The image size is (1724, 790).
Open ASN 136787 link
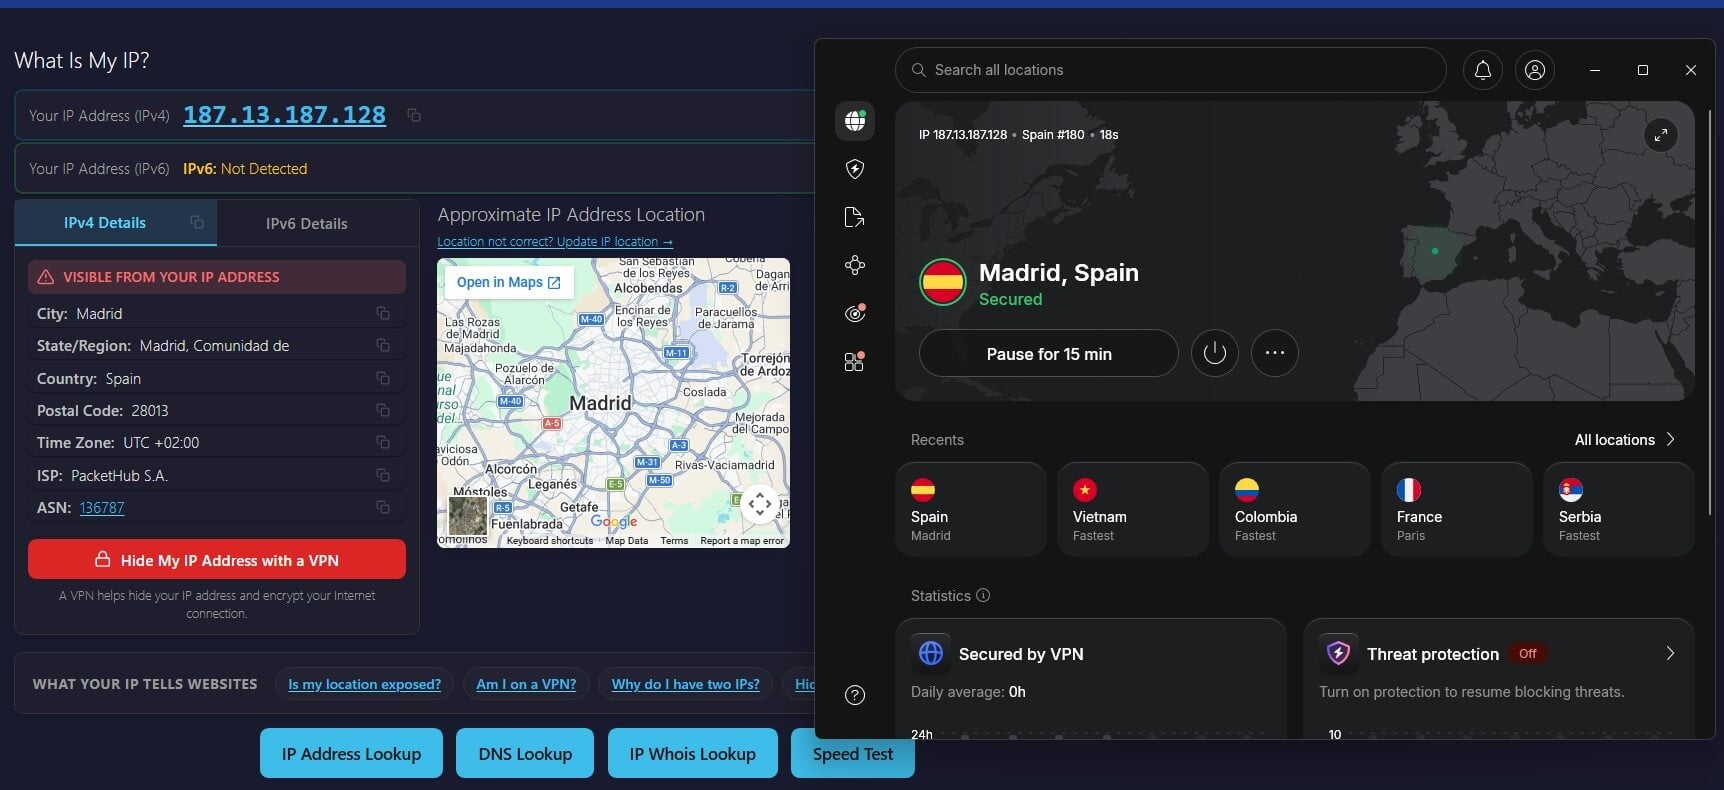[102, 508]
